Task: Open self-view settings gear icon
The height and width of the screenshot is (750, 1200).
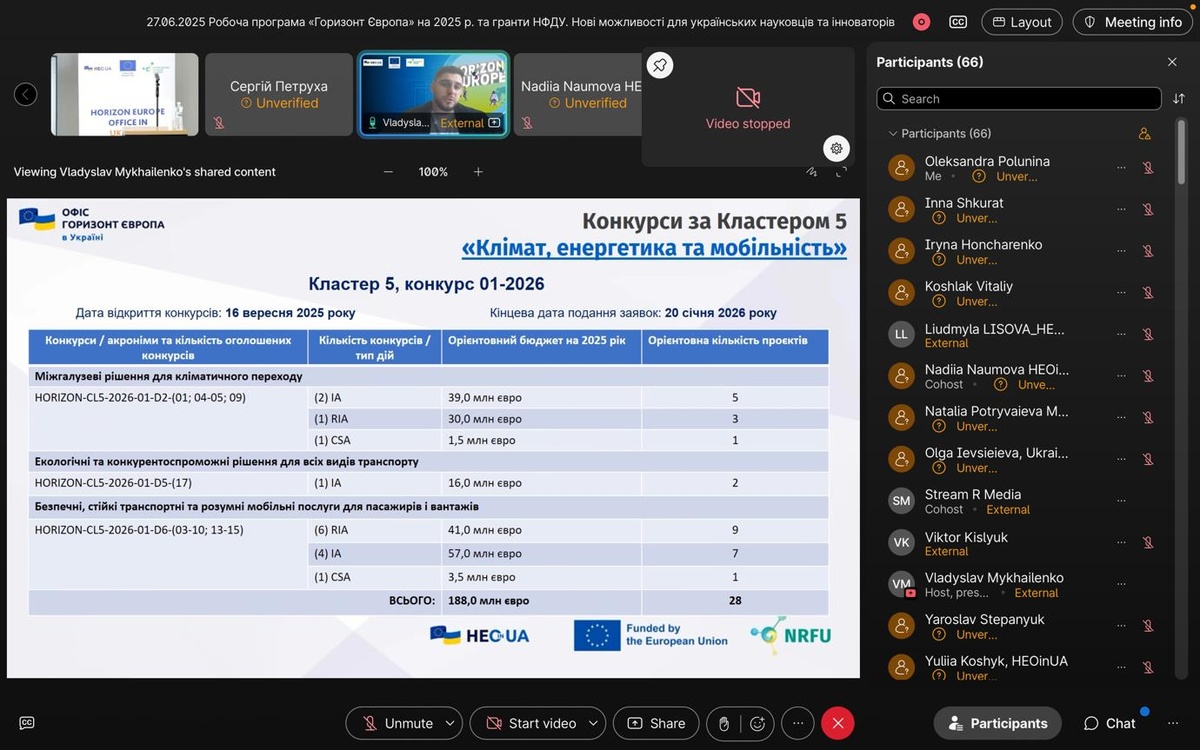Action: coord(836,148)
